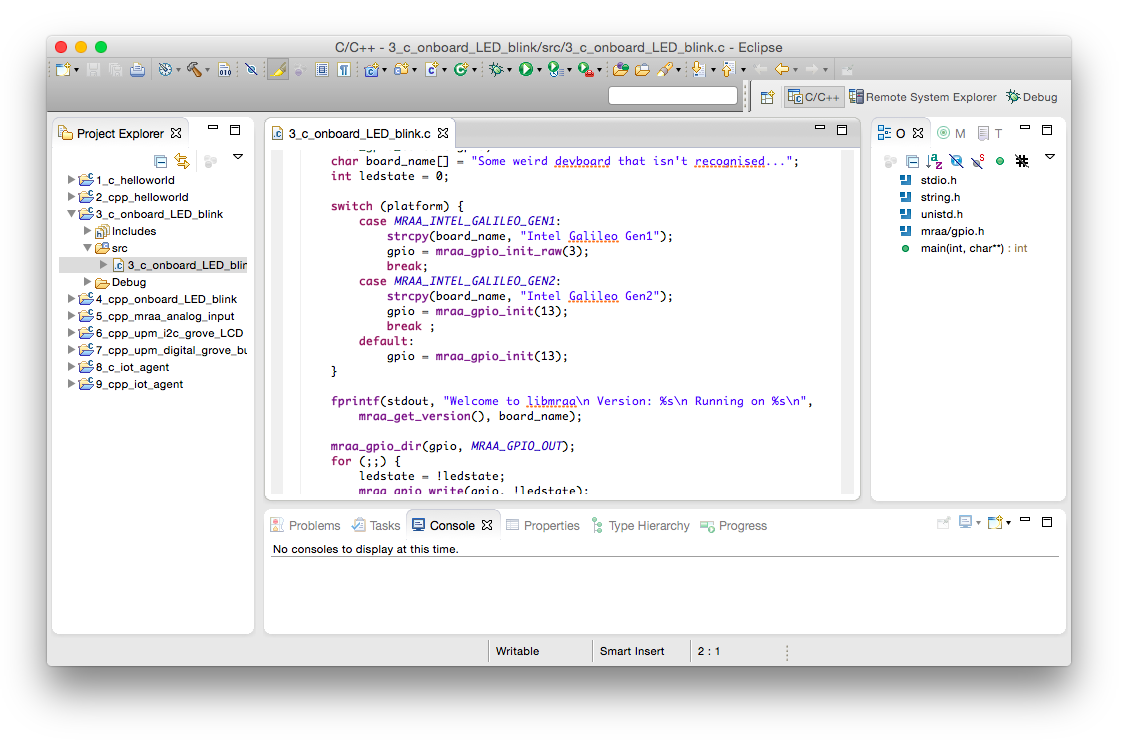The width and height of the screenshot is (1142, 743).
Task: Click the Back navigation yellow arrow
Action: click(782, 70)
